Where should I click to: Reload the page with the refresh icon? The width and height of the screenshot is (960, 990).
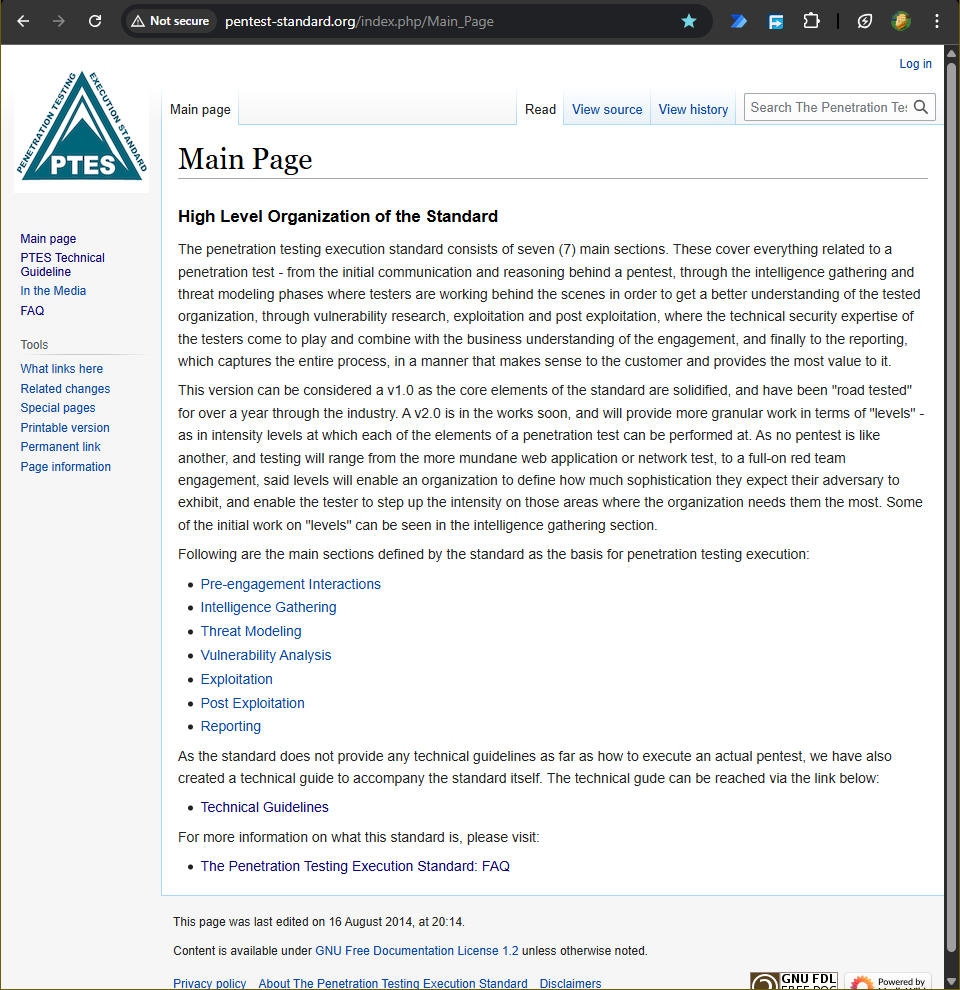tap(95, 21)
